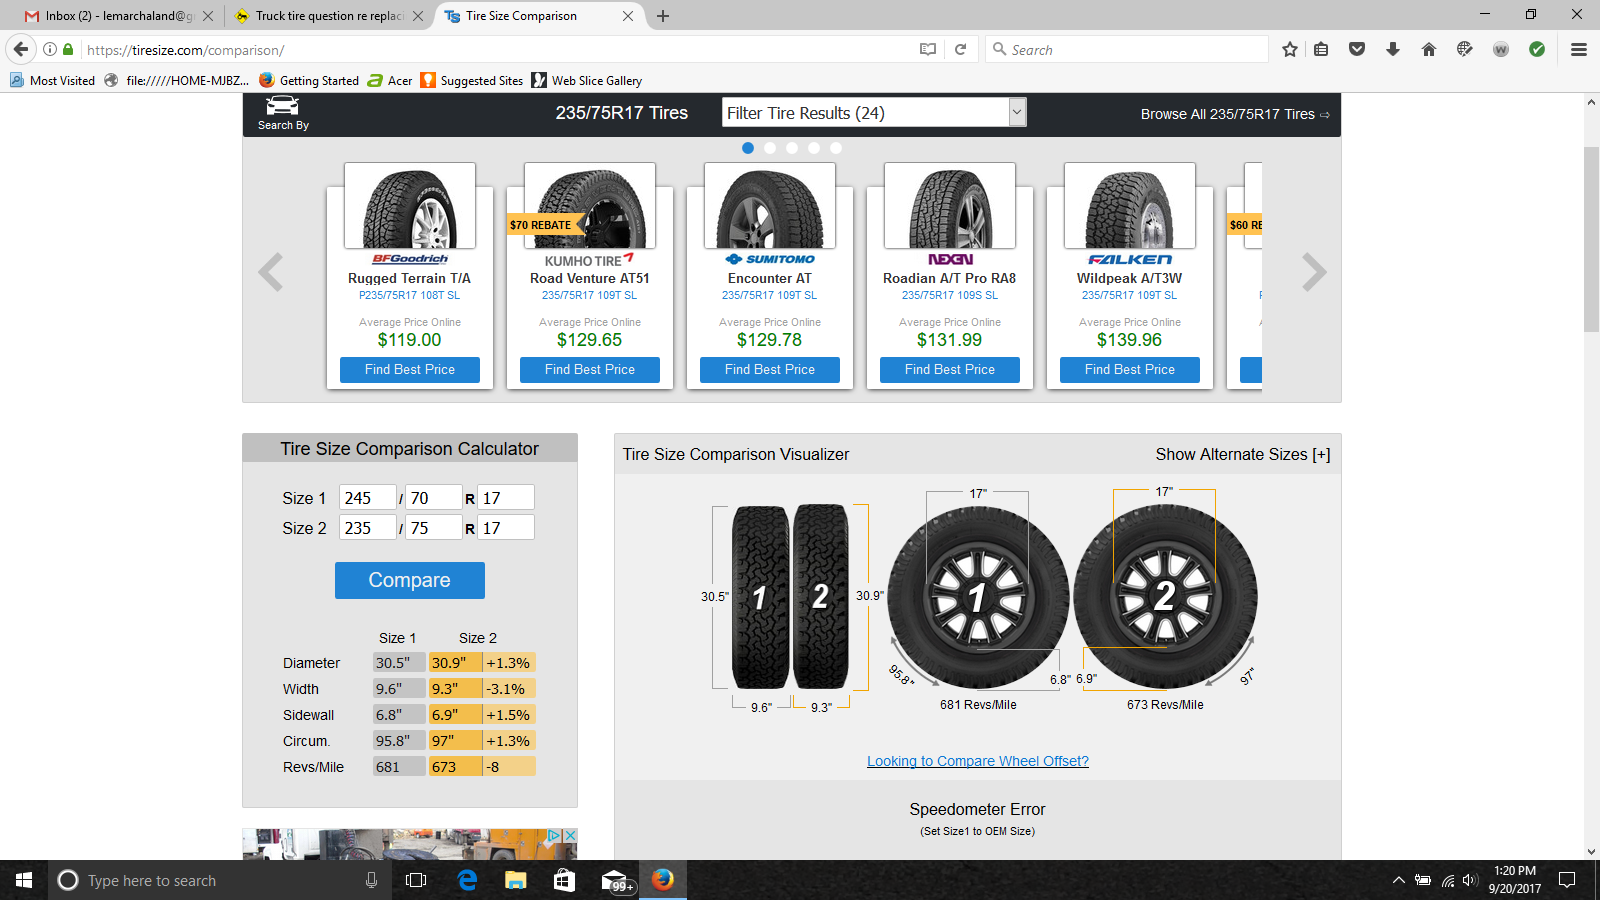Screen dimensions: 1600x900
Task: Click the Search By car icon
Action: (x=283, y=108)
